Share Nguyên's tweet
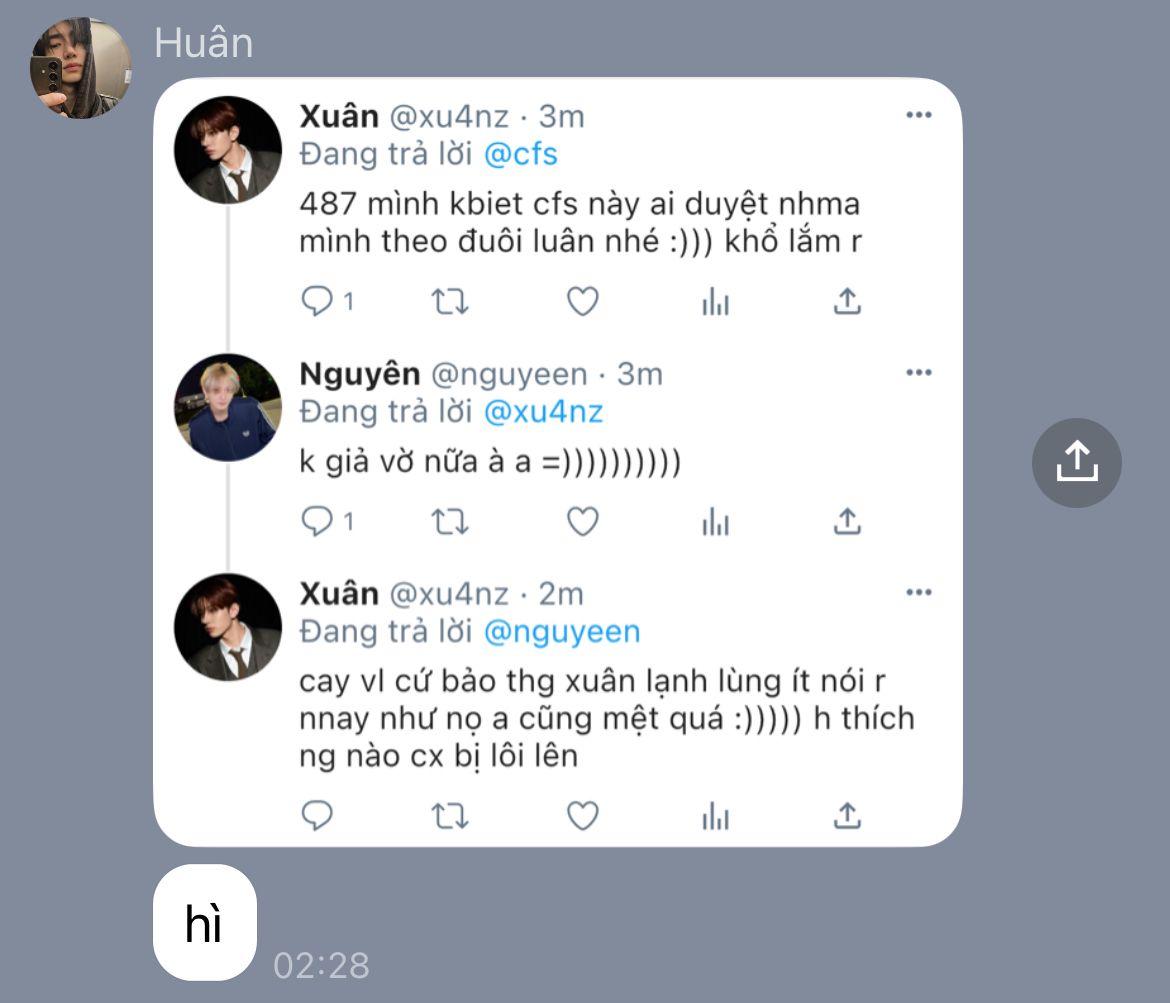 [x=847, y=521]
